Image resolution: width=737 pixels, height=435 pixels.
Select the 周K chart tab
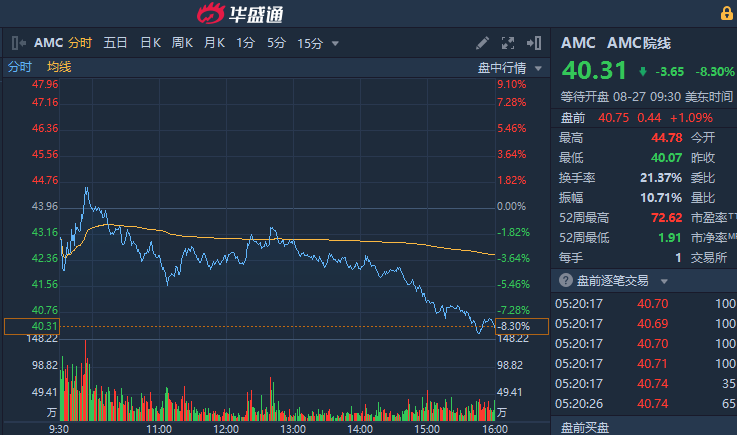point(182,43)
